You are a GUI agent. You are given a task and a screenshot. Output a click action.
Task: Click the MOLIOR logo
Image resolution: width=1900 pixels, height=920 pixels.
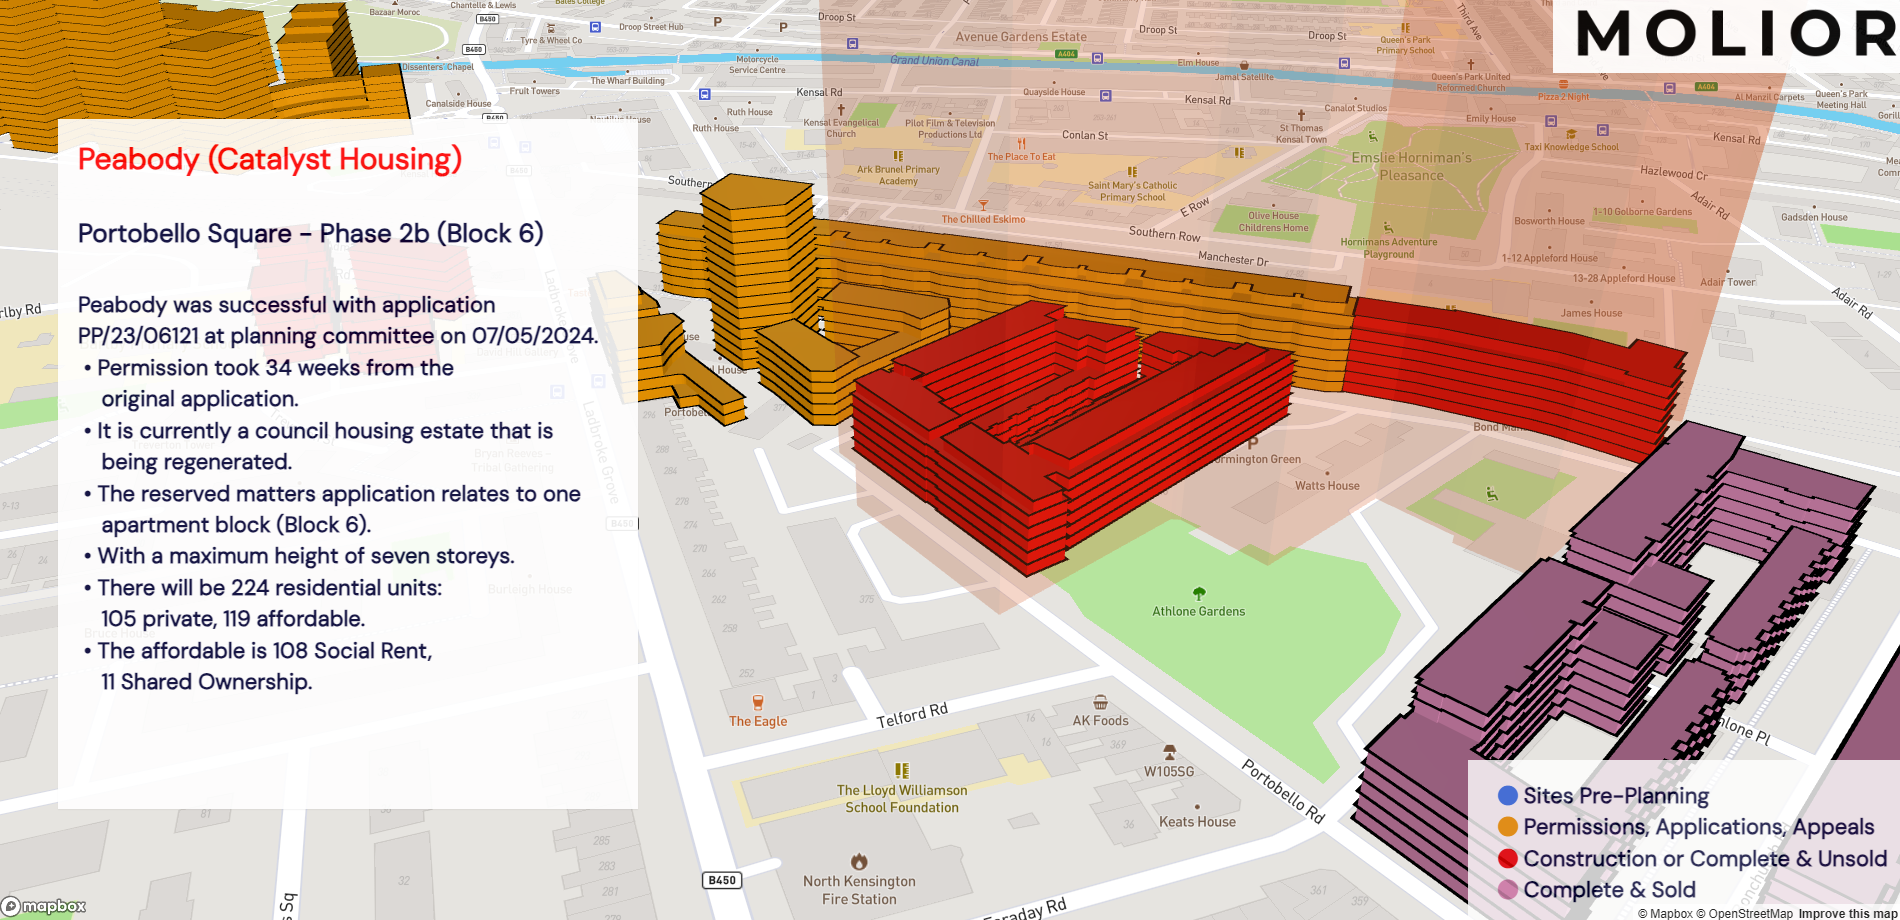pyautogui.click(x=1737, y=33)
